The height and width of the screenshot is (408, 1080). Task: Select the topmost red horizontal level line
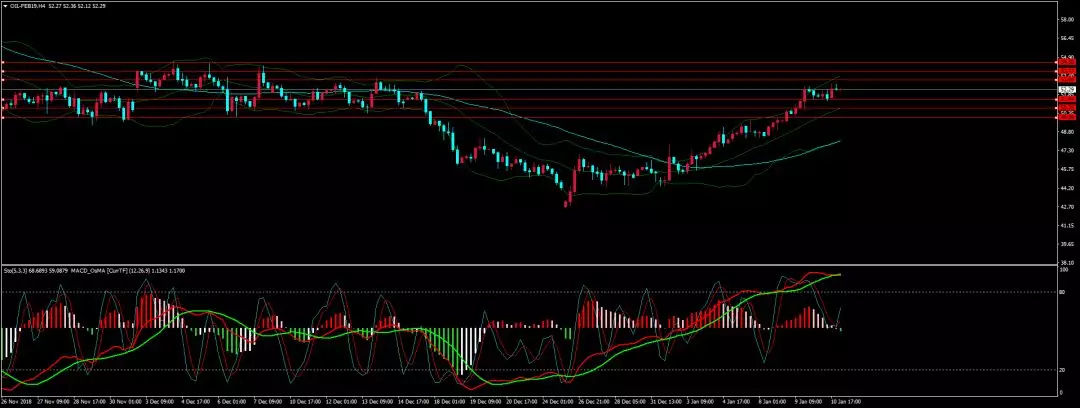pos(500,63)
